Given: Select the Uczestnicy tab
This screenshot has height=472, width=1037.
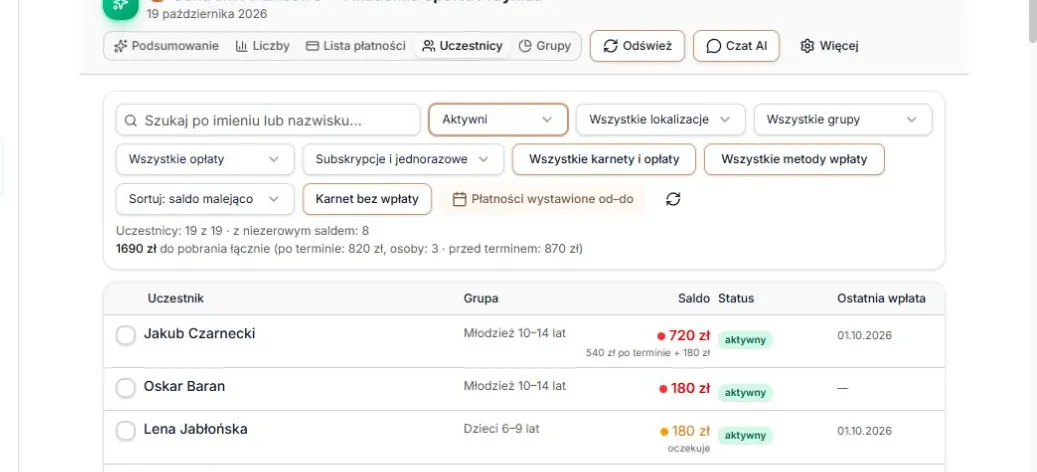Looking at the screenshot, I should [x=463, y=46].
